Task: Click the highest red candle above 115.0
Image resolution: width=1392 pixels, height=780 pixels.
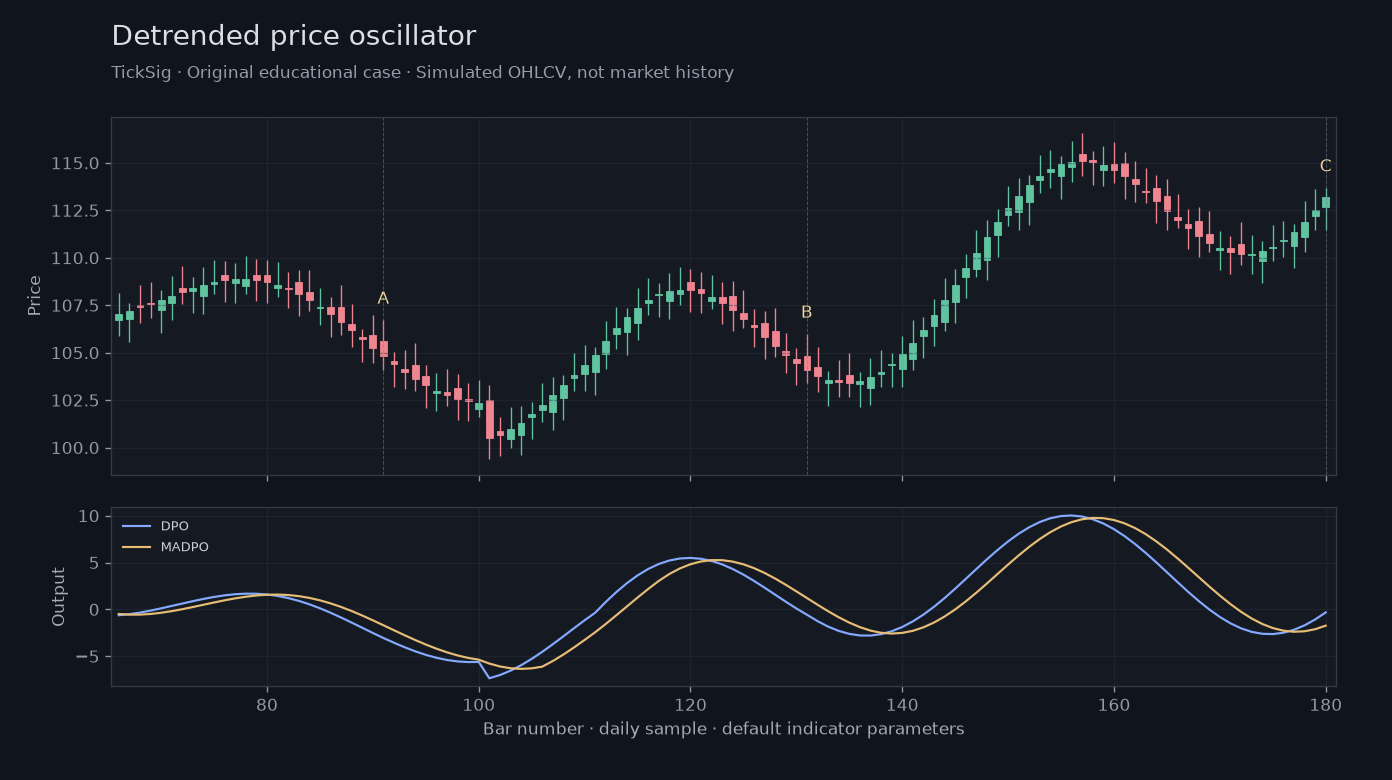Action: (1082, 158)
